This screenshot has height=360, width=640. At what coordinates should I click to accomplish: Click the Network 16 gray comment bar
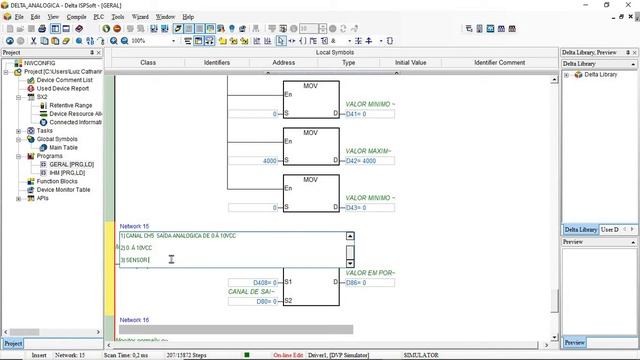coord(236,329)
